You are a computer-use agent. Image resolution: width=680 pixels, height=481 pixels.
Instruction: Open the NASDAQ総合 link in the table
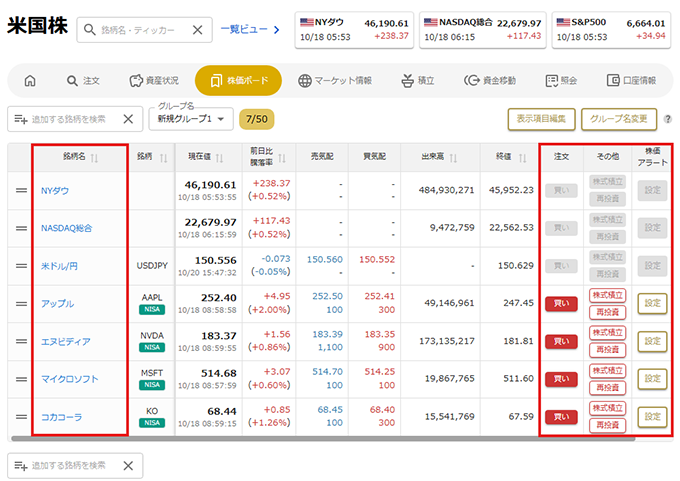[66, 228]
